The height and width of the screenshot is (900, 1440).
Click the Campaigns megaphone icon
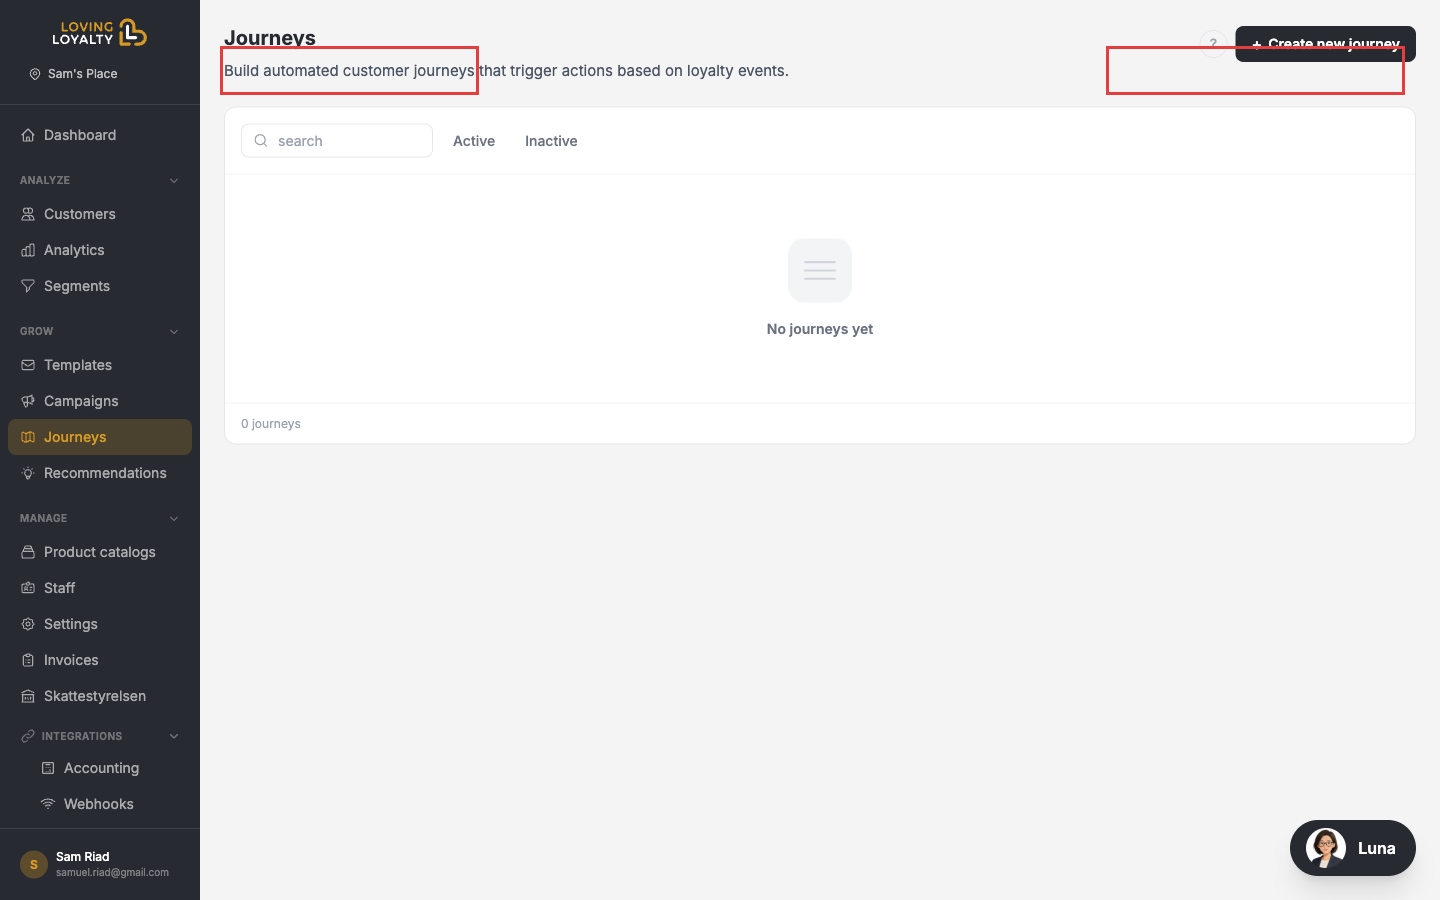[x=28, y=401]
